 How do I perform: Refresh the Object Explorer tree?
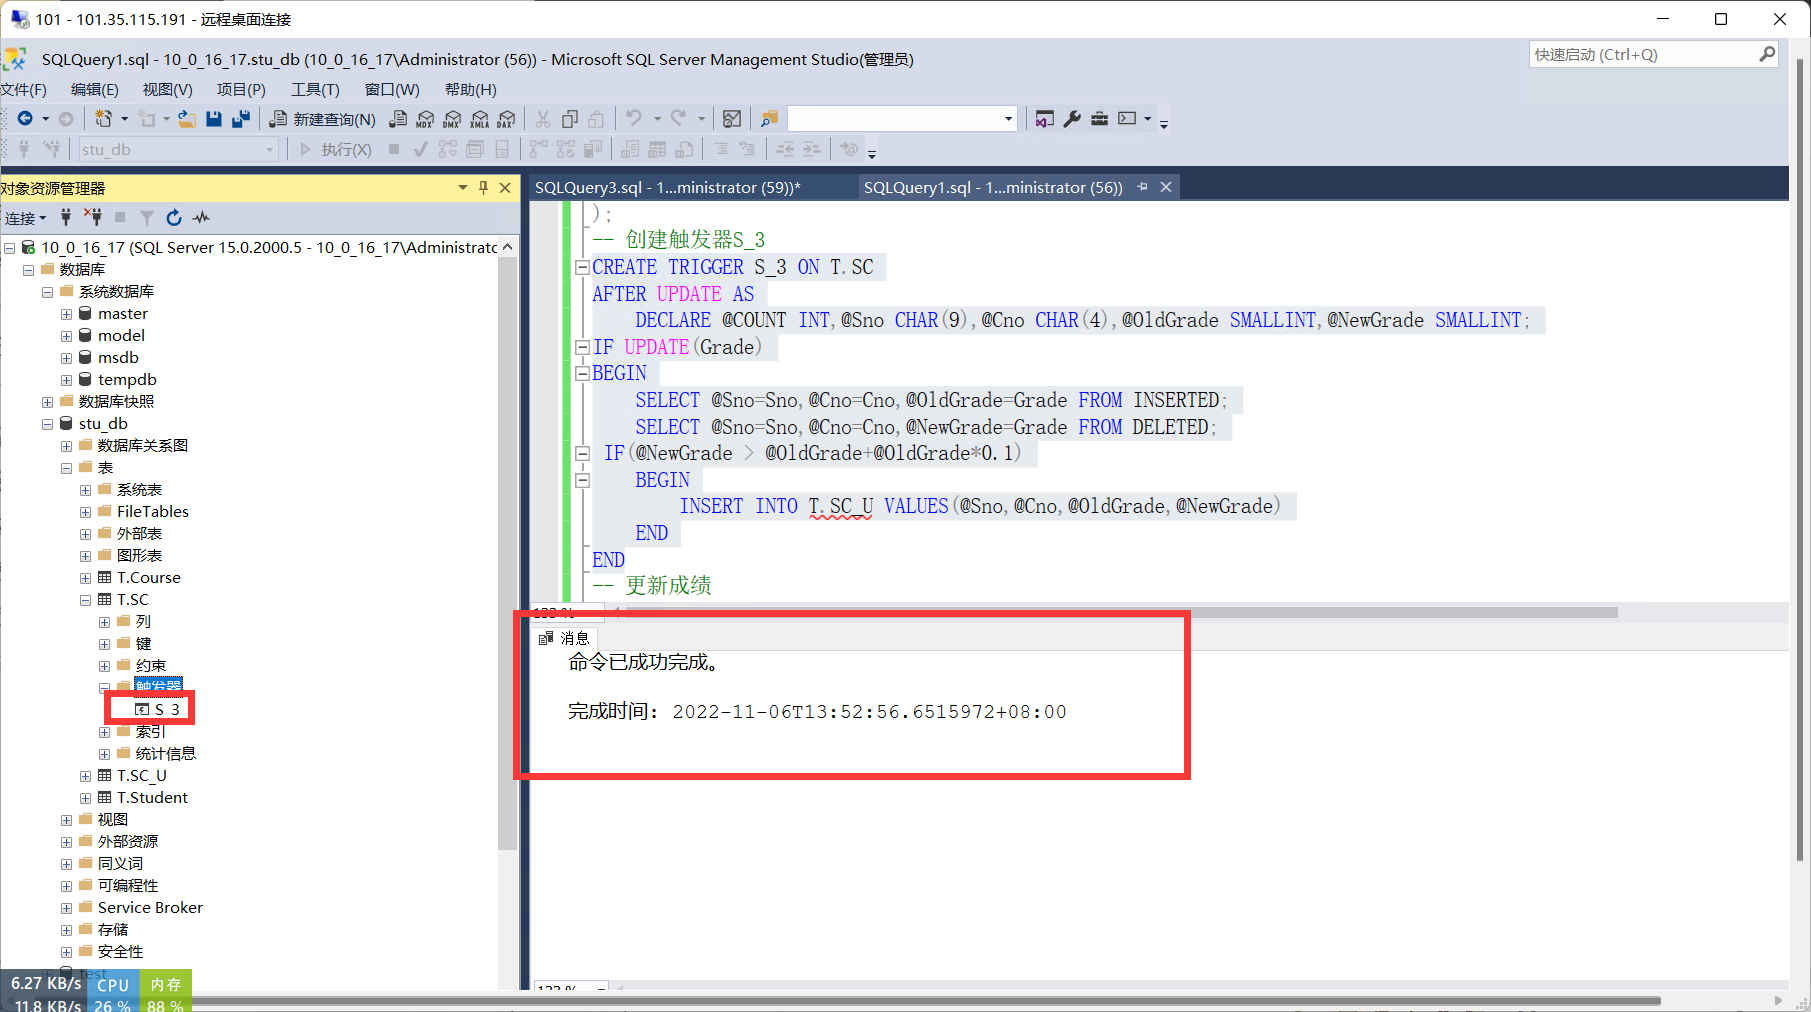174,217
